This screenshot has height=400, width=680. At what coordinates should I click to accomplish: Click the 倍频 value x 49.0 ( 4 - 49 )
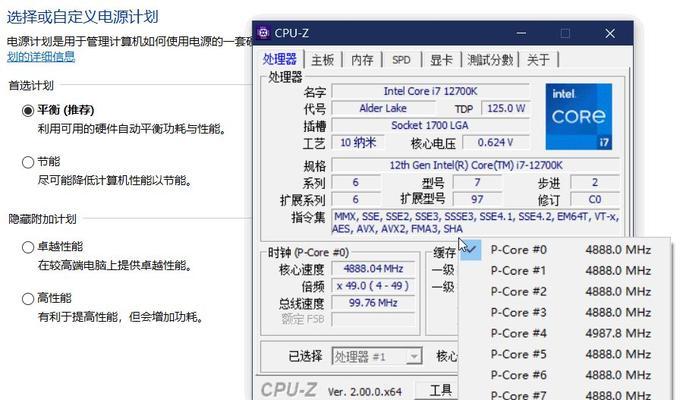point(373,286)
